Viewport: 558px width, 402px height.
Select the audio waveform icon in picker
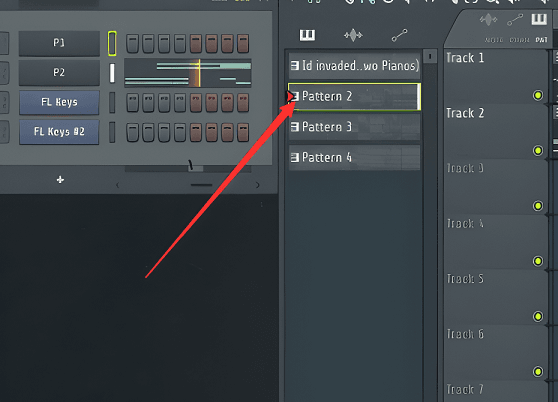[353, 35]
